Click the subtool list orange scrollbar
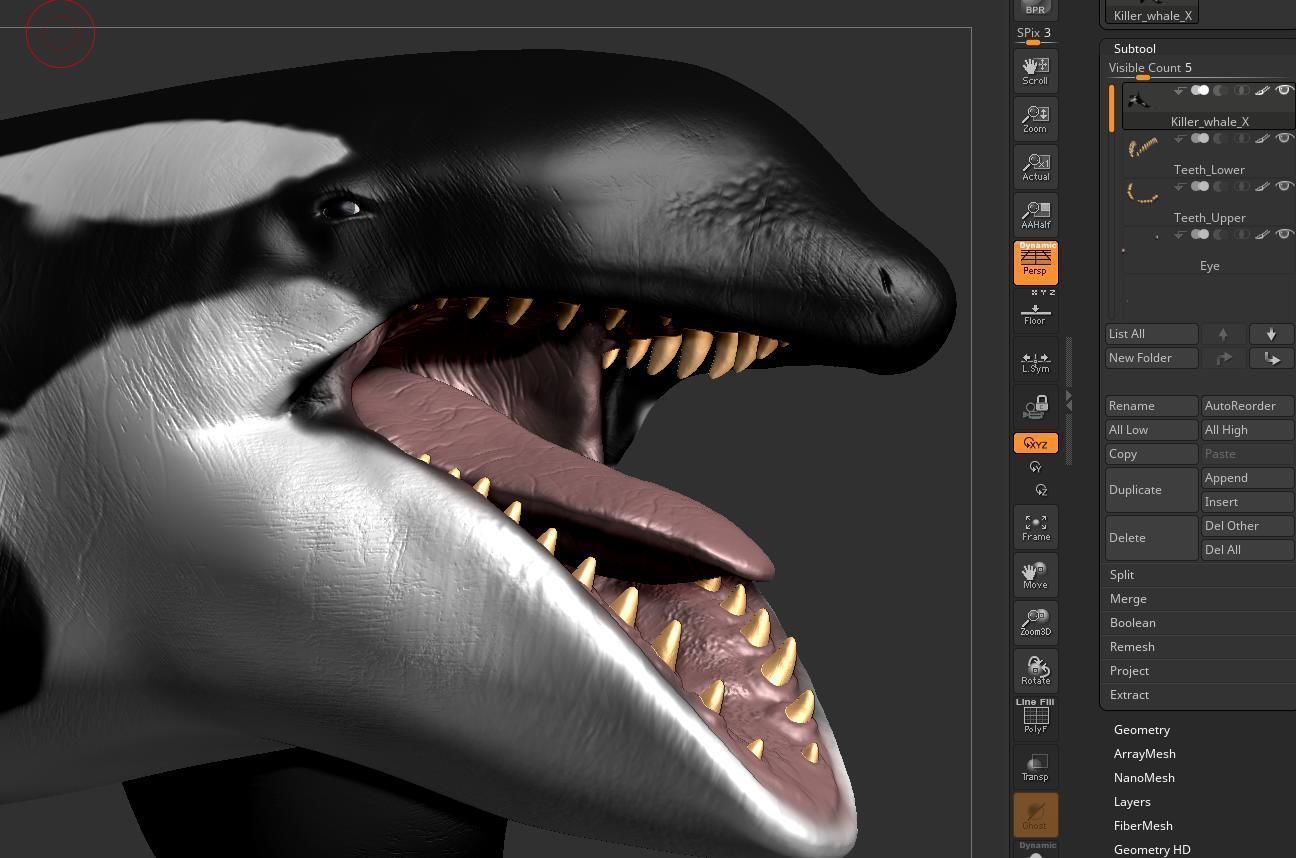This screenshot has width=1296, height=858. [1111, 108]
